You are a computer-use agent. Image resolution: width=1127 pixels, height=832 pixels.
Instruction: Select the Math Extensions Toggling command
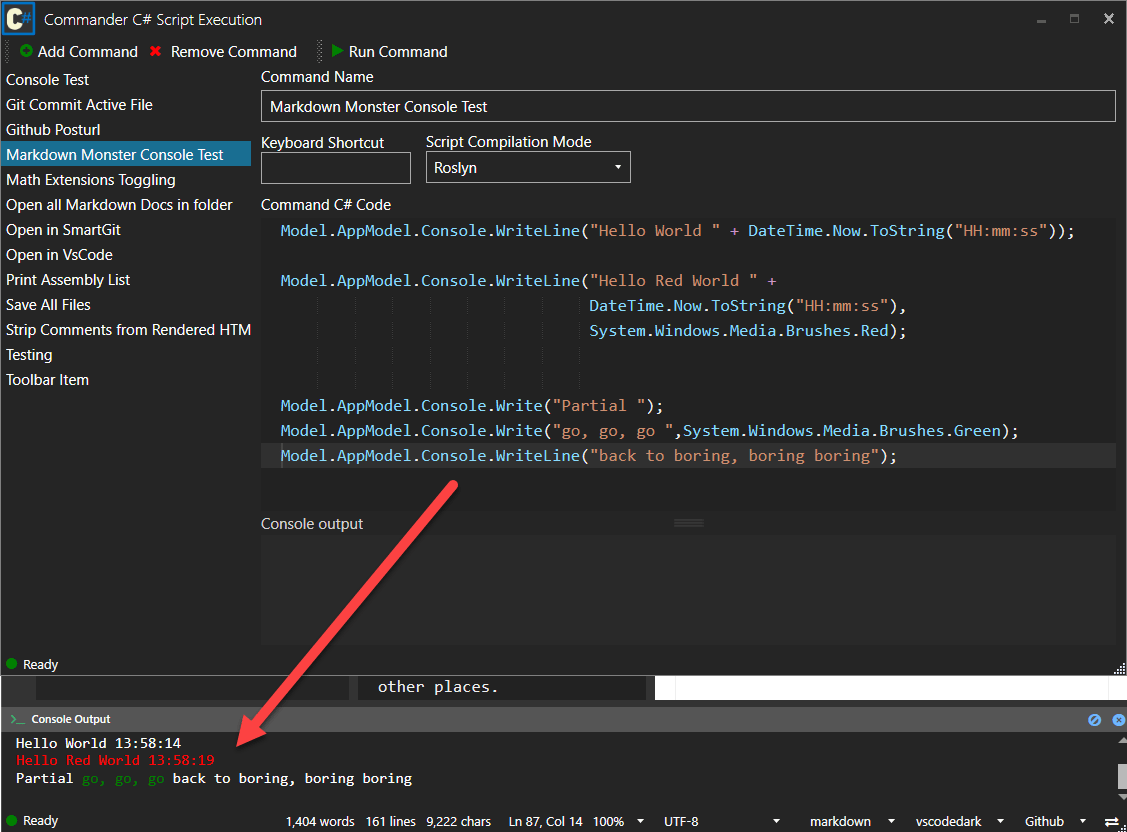[126, 180]
